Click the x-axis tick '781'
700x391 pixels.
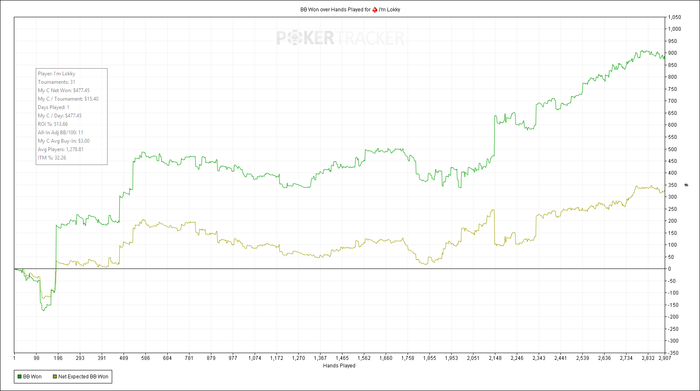tap(189, 358)
